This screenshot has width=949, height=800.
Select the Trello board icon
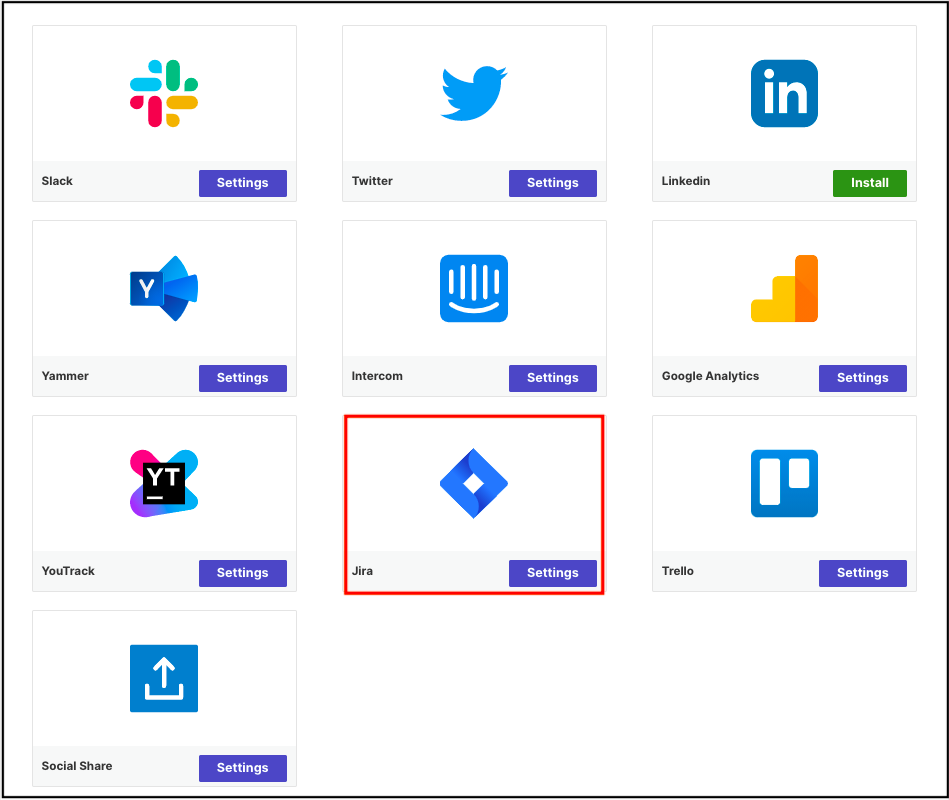(783, 483)
